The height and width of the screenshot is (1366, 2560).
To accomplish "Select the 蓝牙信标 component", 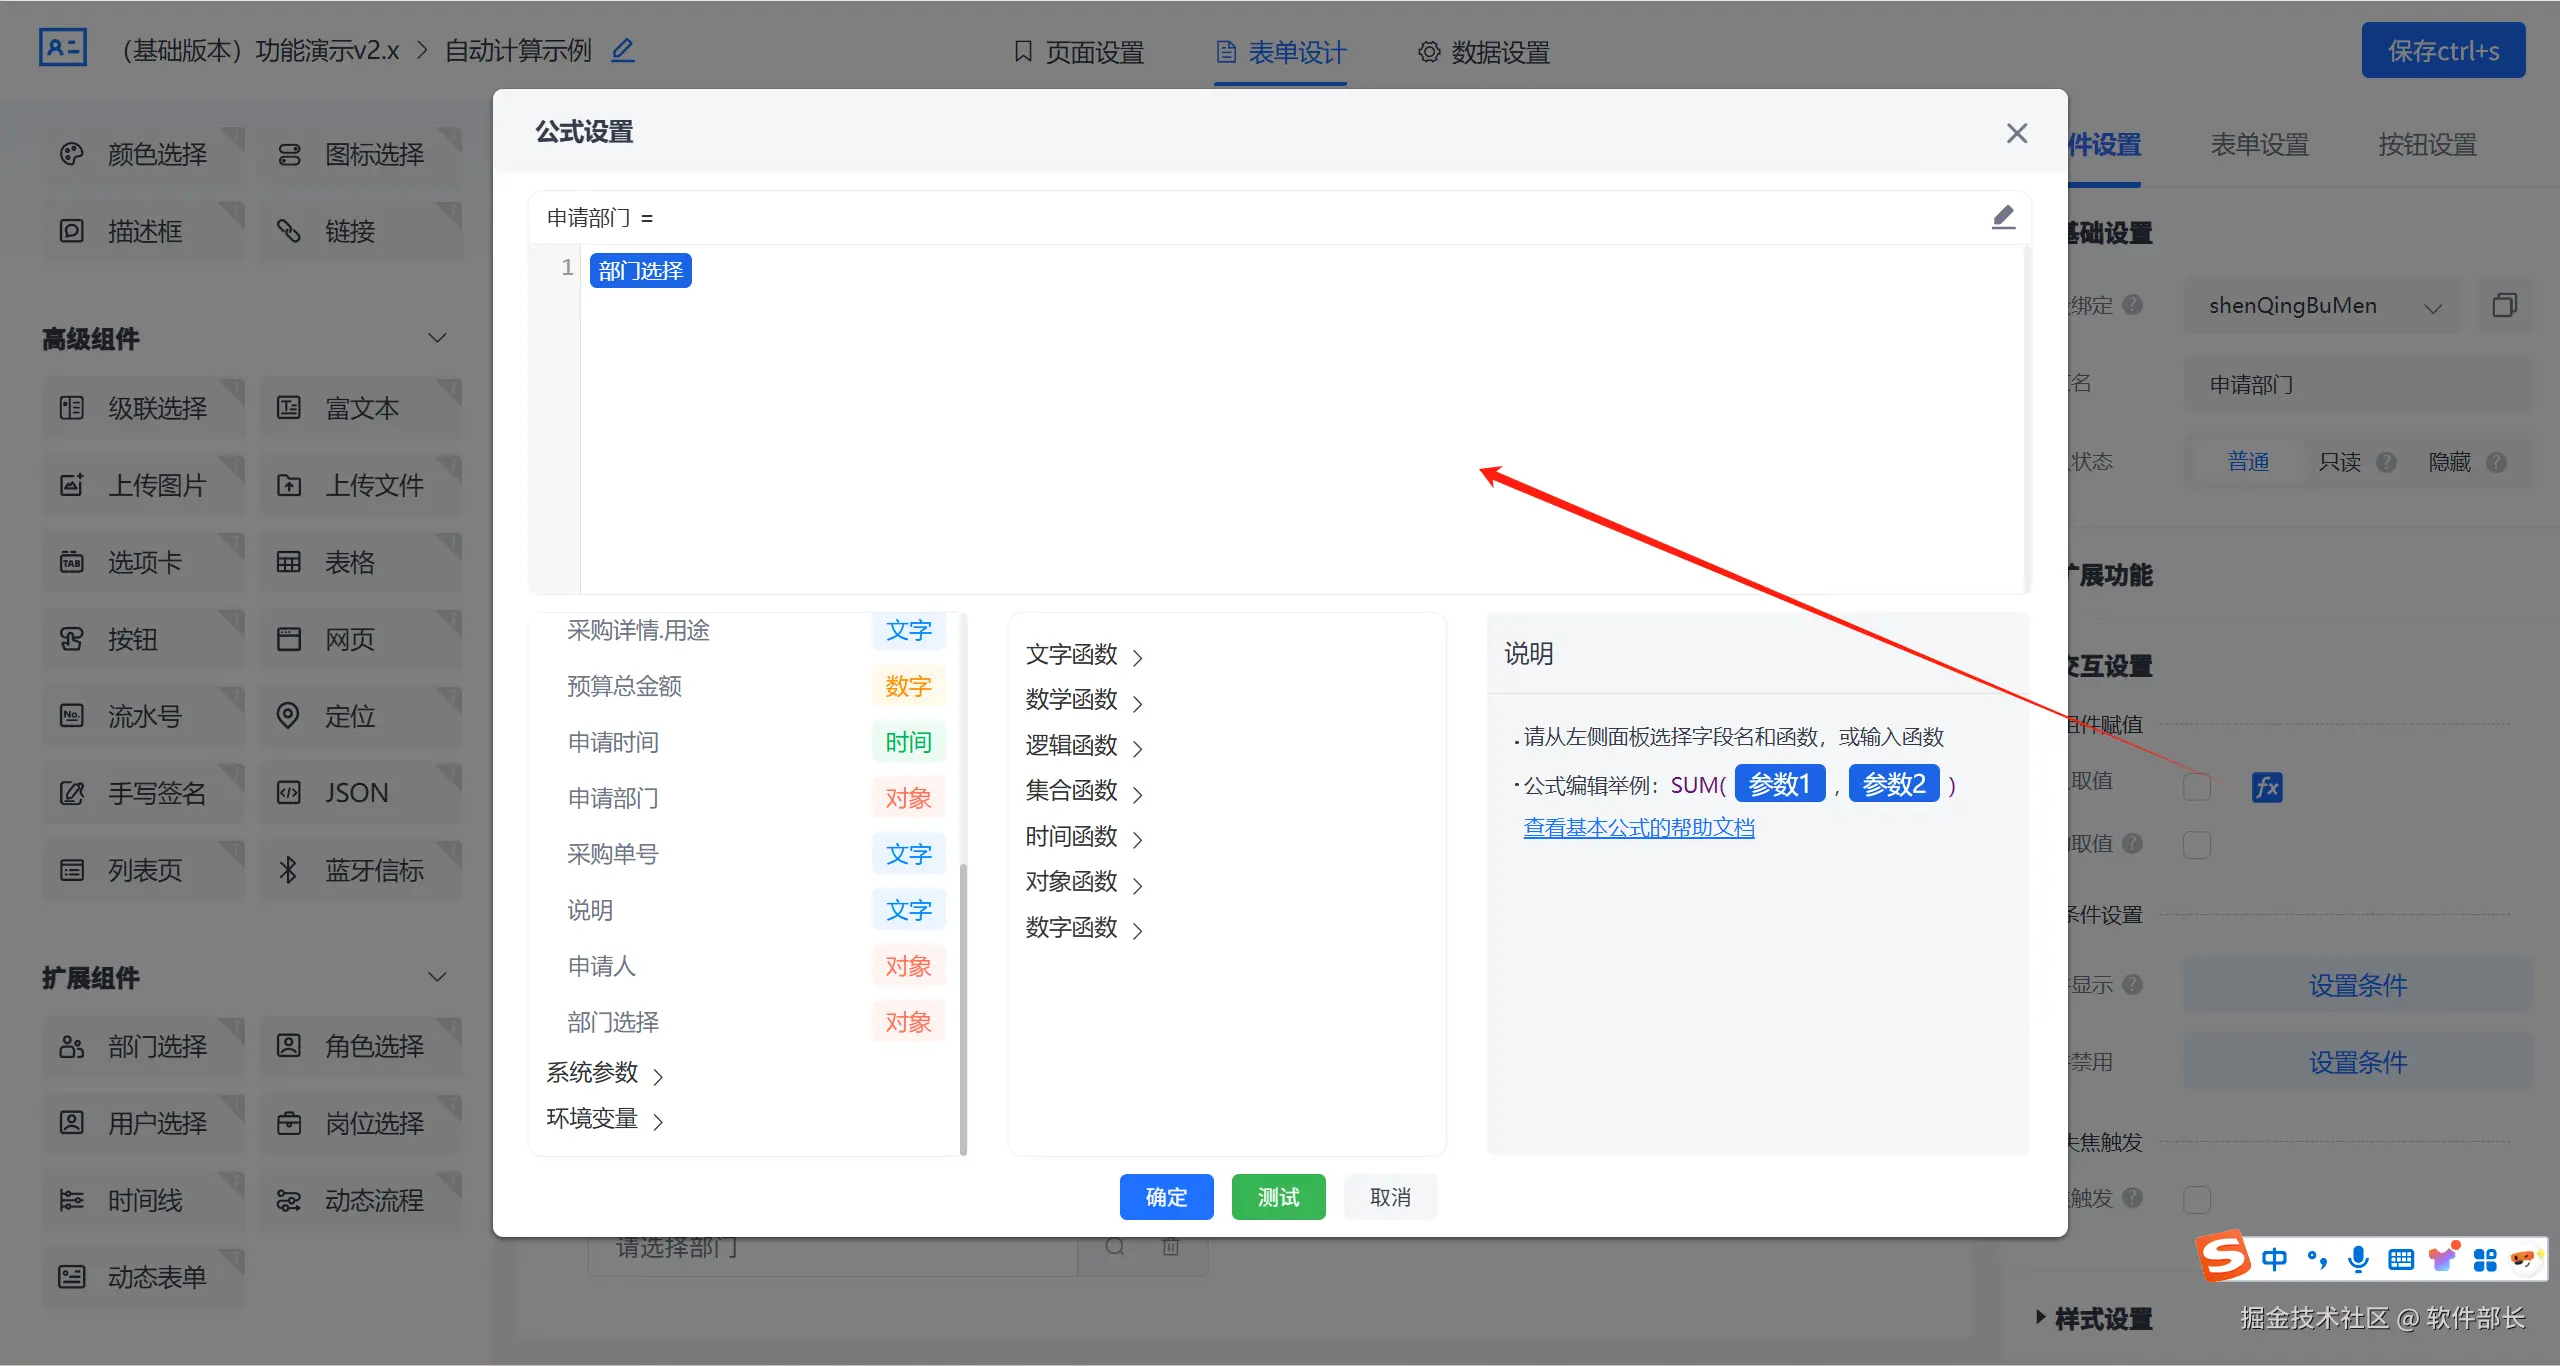I will pyautogui.click(x=361, y=870).
